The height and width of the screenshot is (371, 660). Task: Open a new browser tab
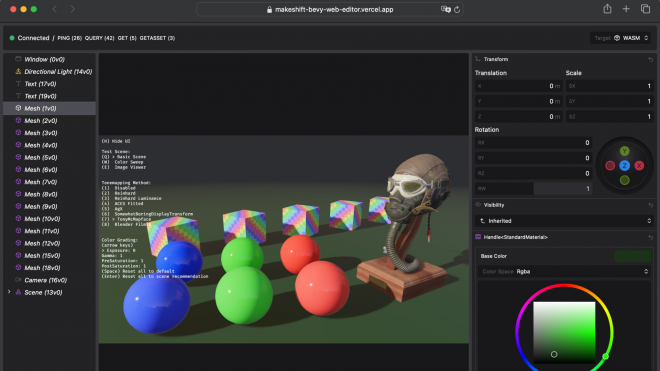click(626, 9)
